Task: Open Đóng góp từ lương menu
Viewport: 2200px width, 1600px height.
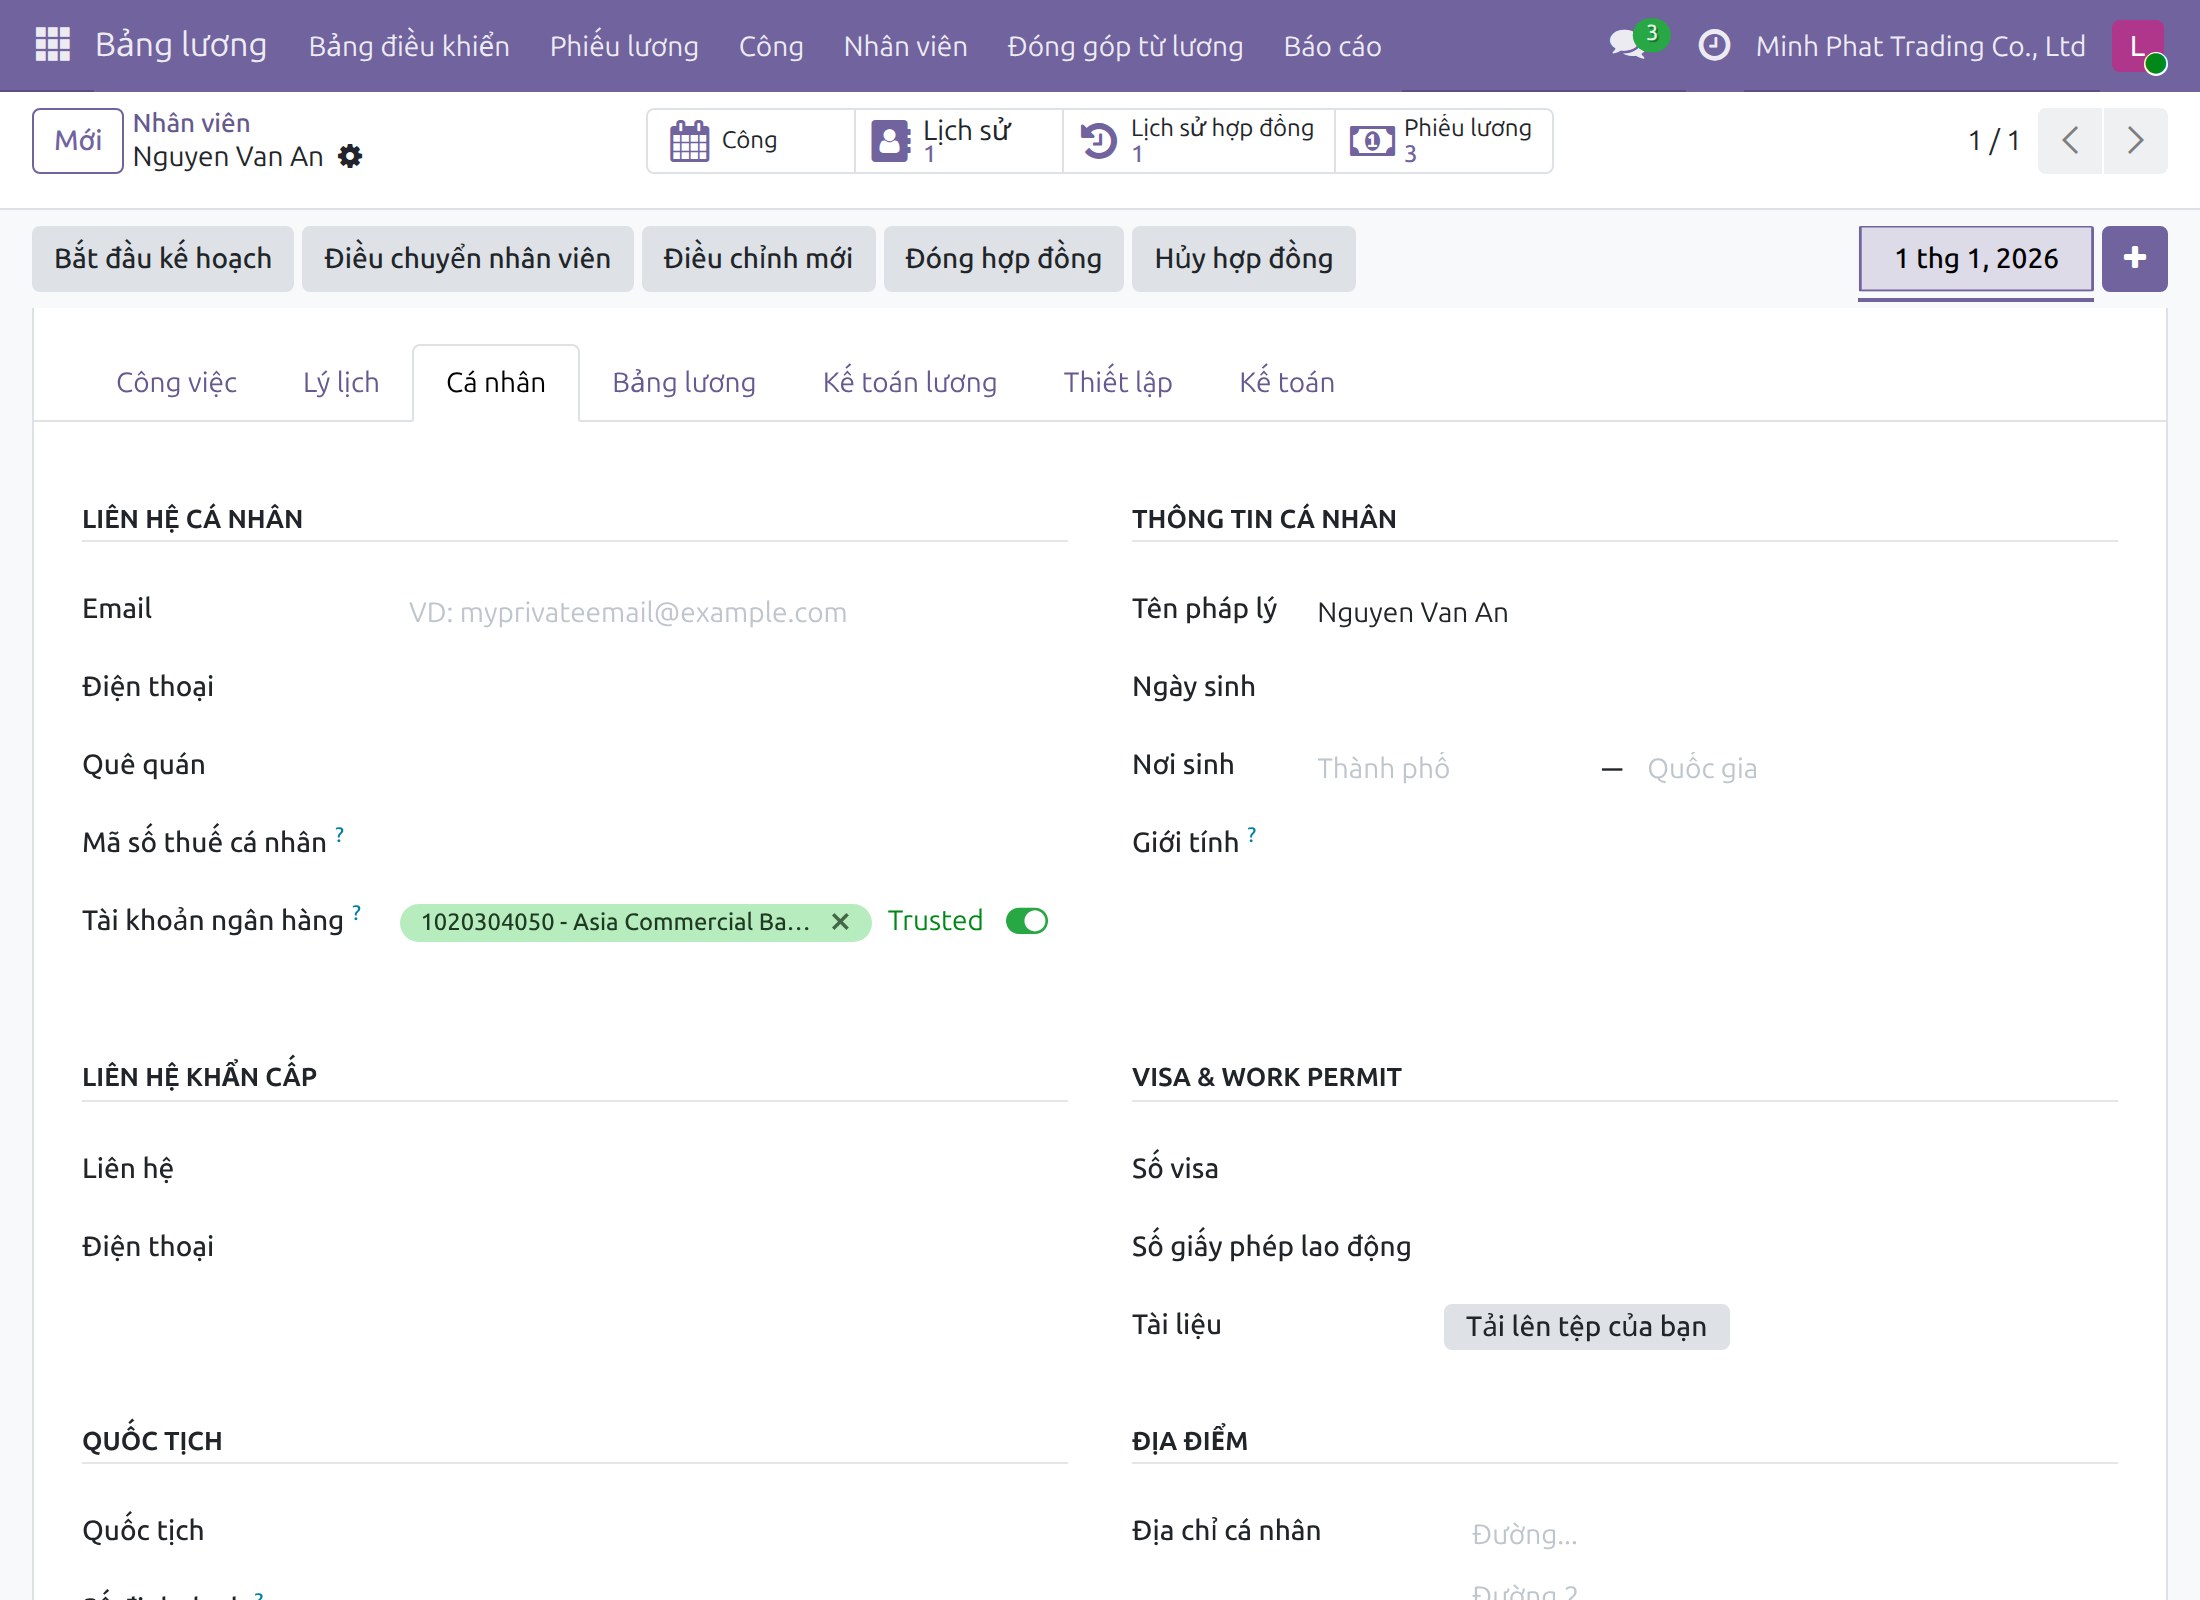Action: pos(1125,46)
